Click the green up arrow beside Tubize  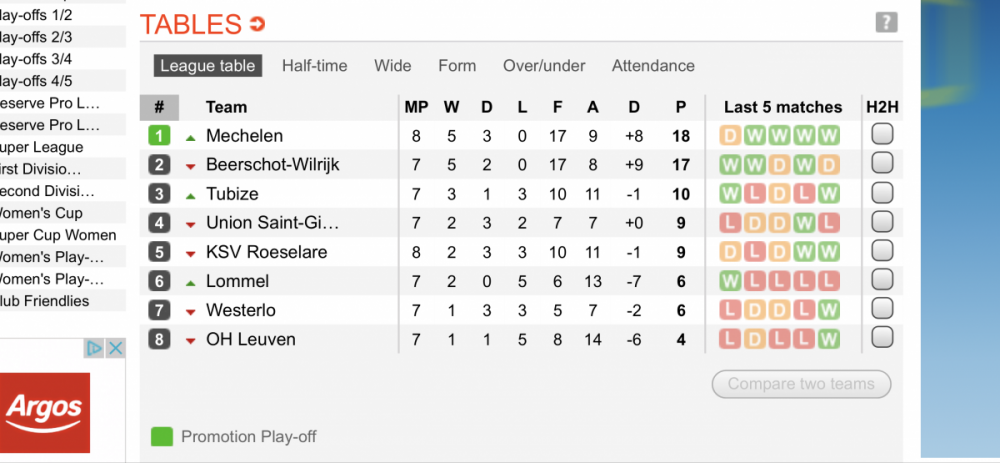point(190,196)
